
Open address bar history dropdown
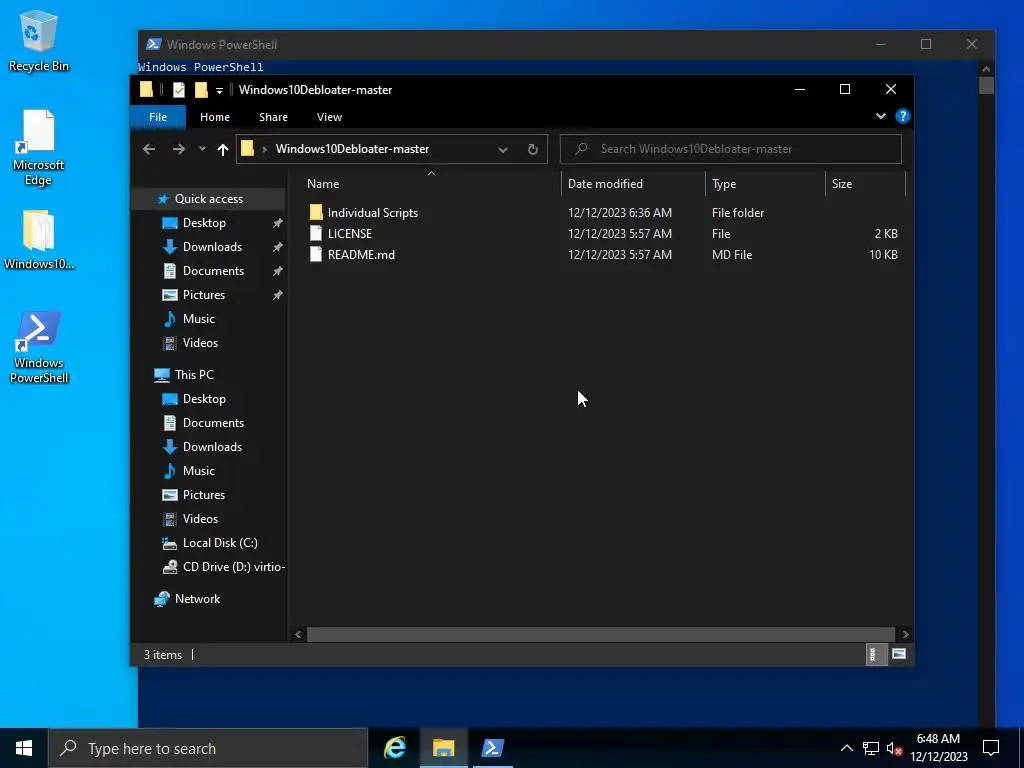(x=503, y=150)
